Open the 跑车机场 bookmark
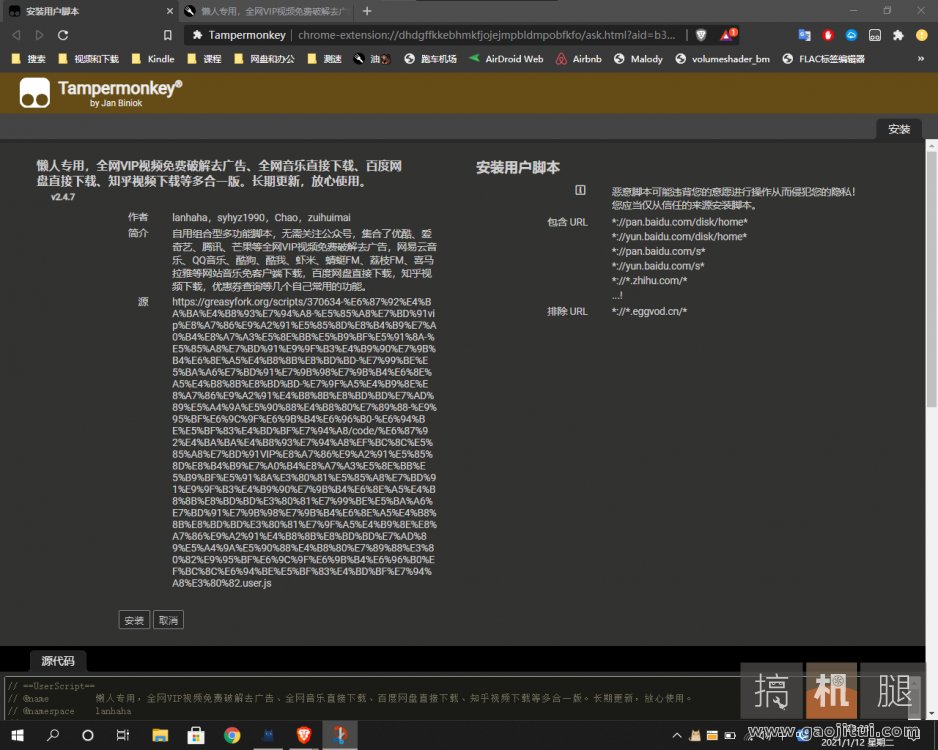 [431, 59]
